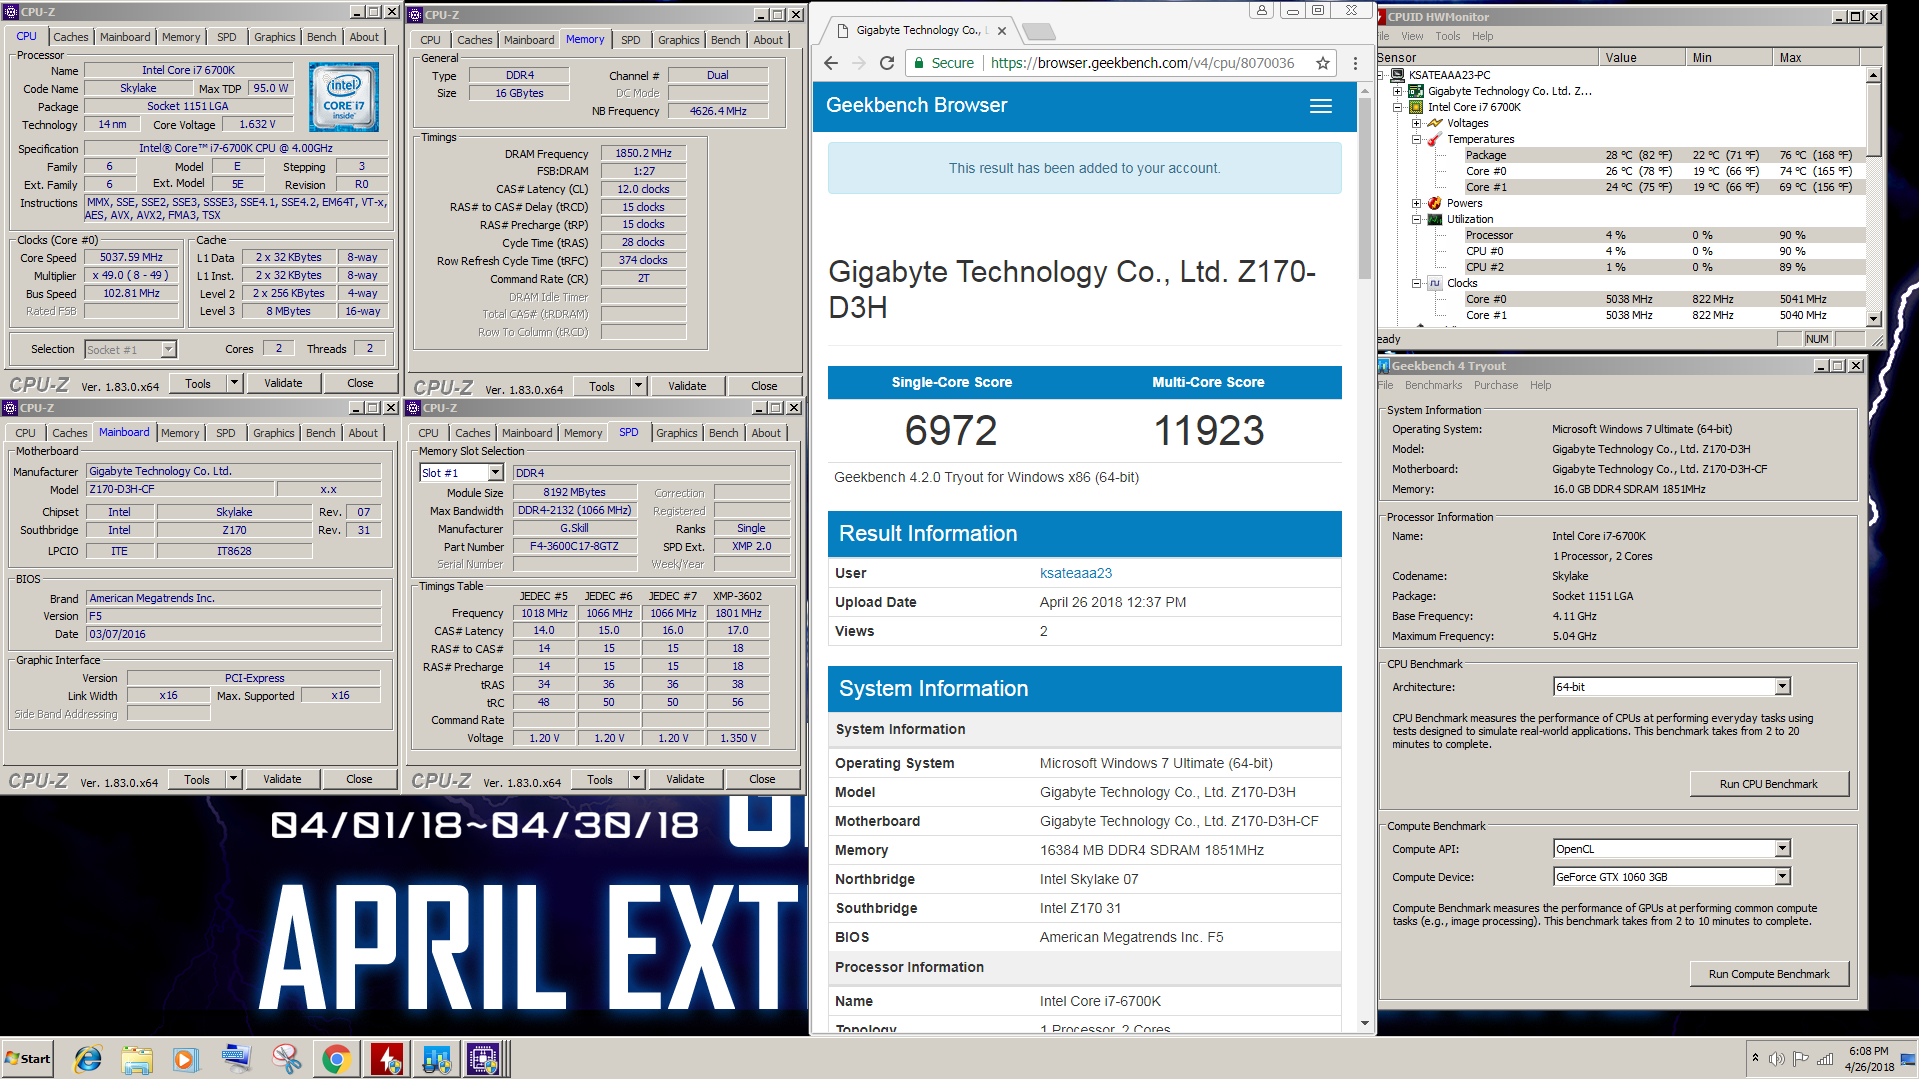
Task: Open the Slot #1 dropdown in SPD window
Action: click(494, 472)
